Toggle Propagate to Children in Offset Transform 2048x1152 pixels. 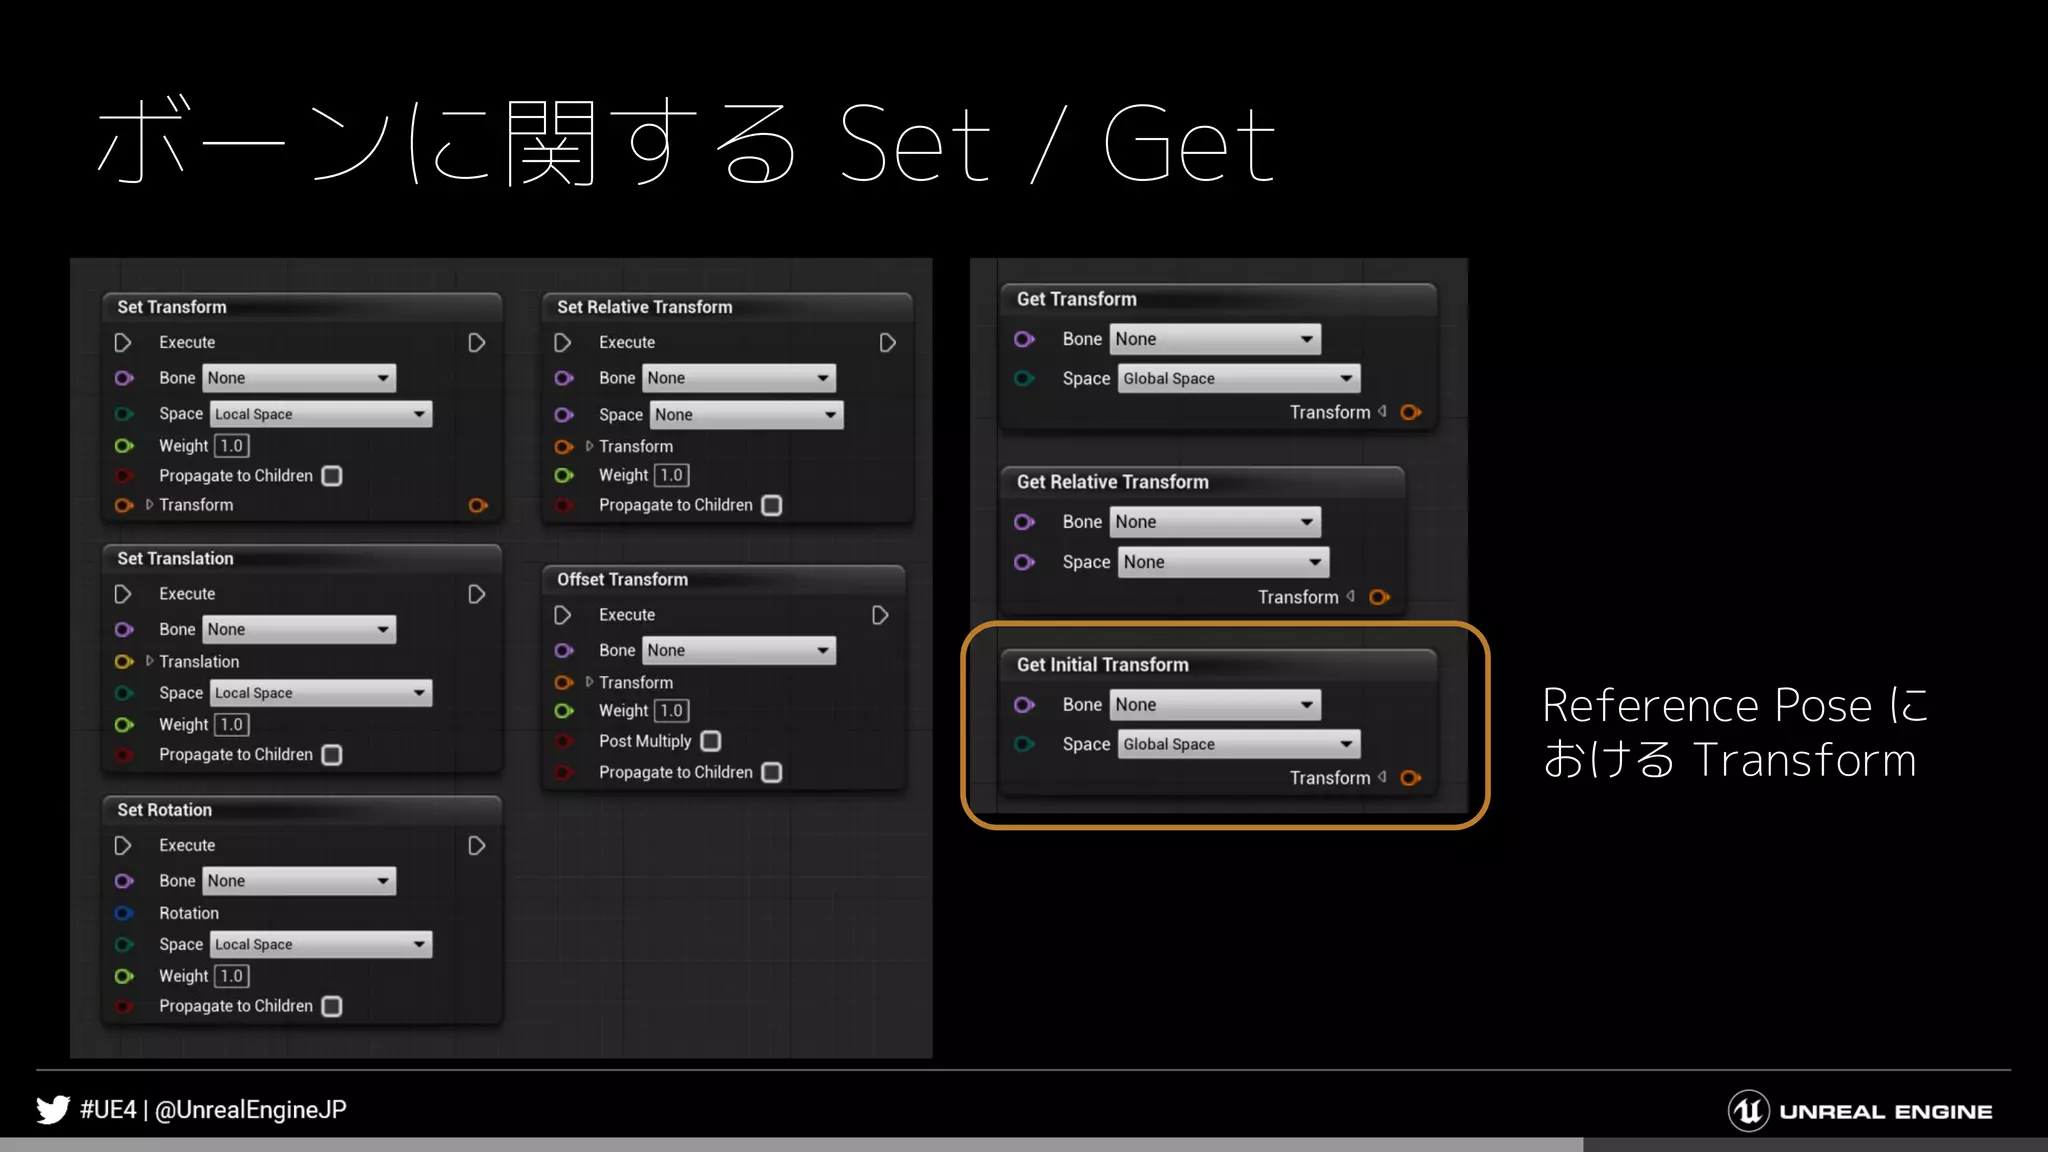[772, 773]
